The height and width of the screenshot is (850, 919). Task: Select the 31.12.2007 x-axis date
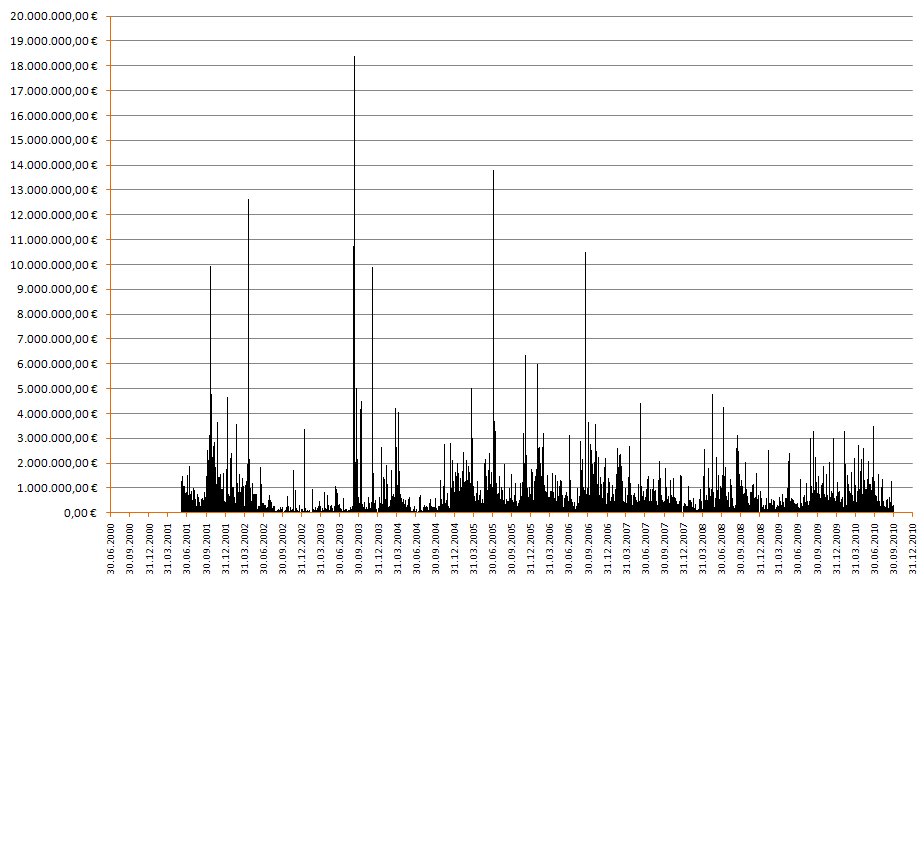point(684,549)
